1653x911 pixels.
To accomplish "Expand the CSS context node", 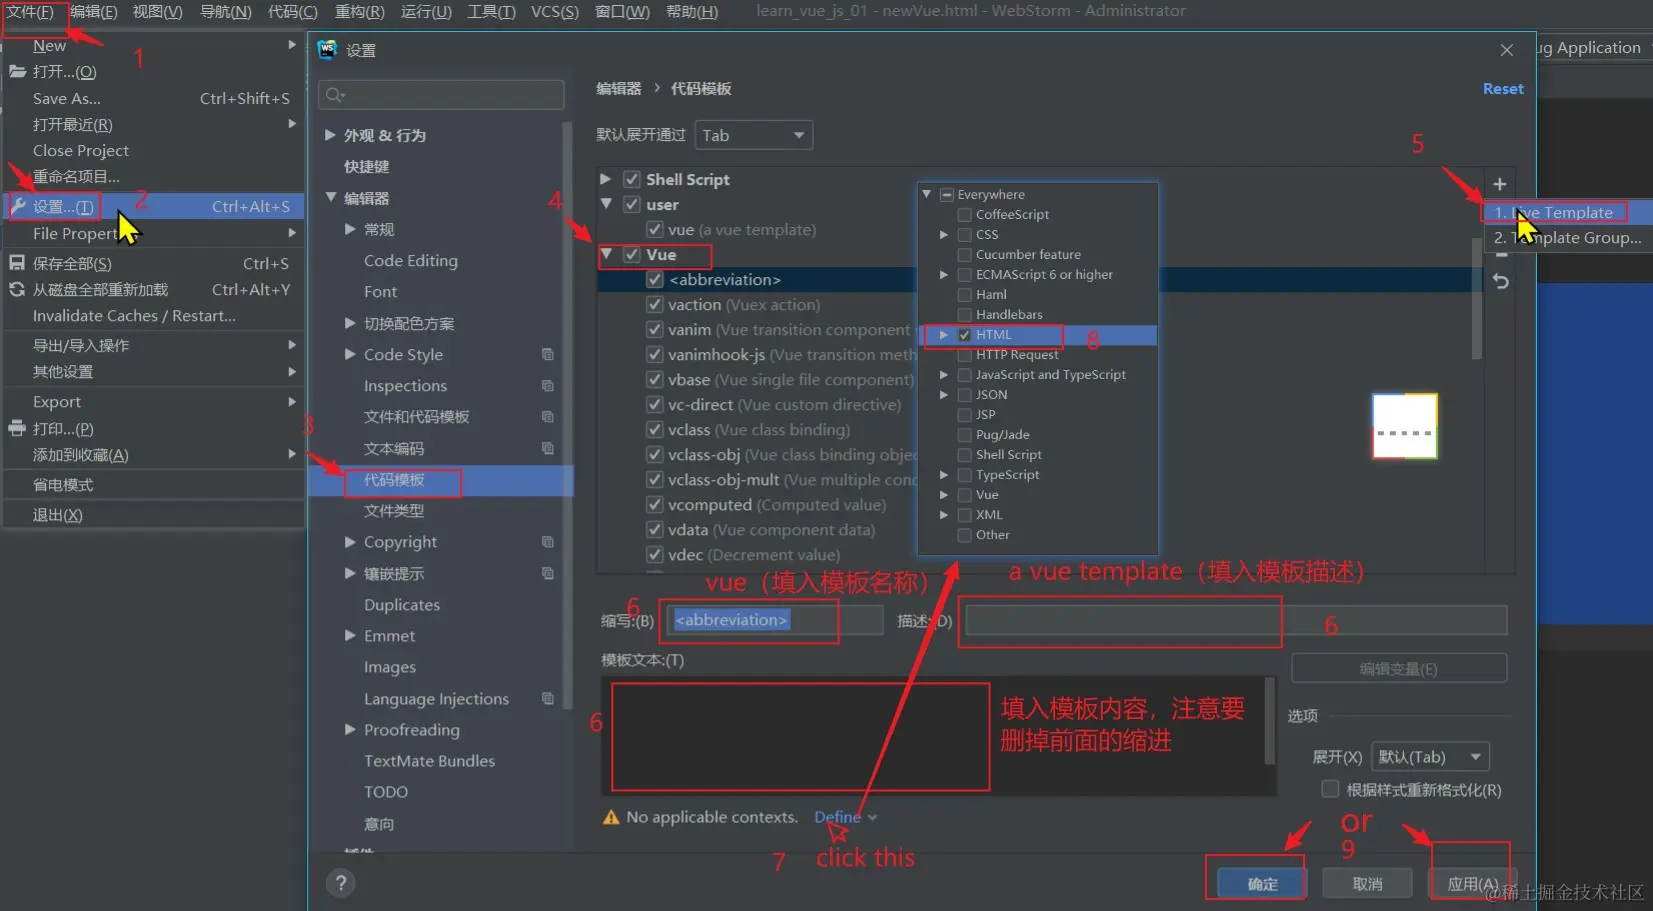I will tap(943, 235).
